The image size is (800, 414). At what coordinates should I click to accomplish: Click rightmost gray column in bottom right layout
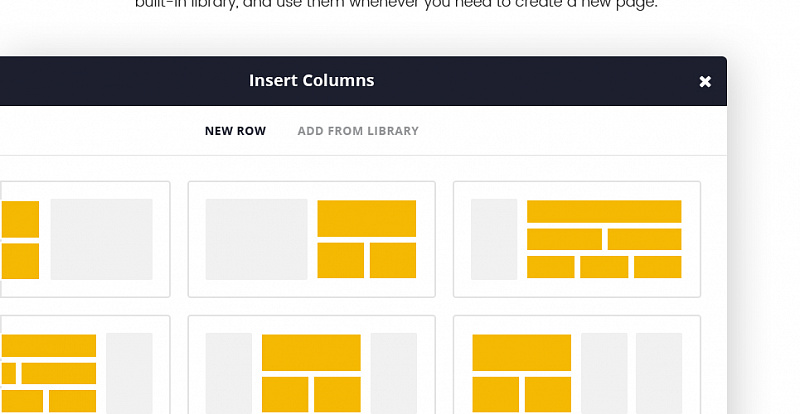click(x=659, y=373)
